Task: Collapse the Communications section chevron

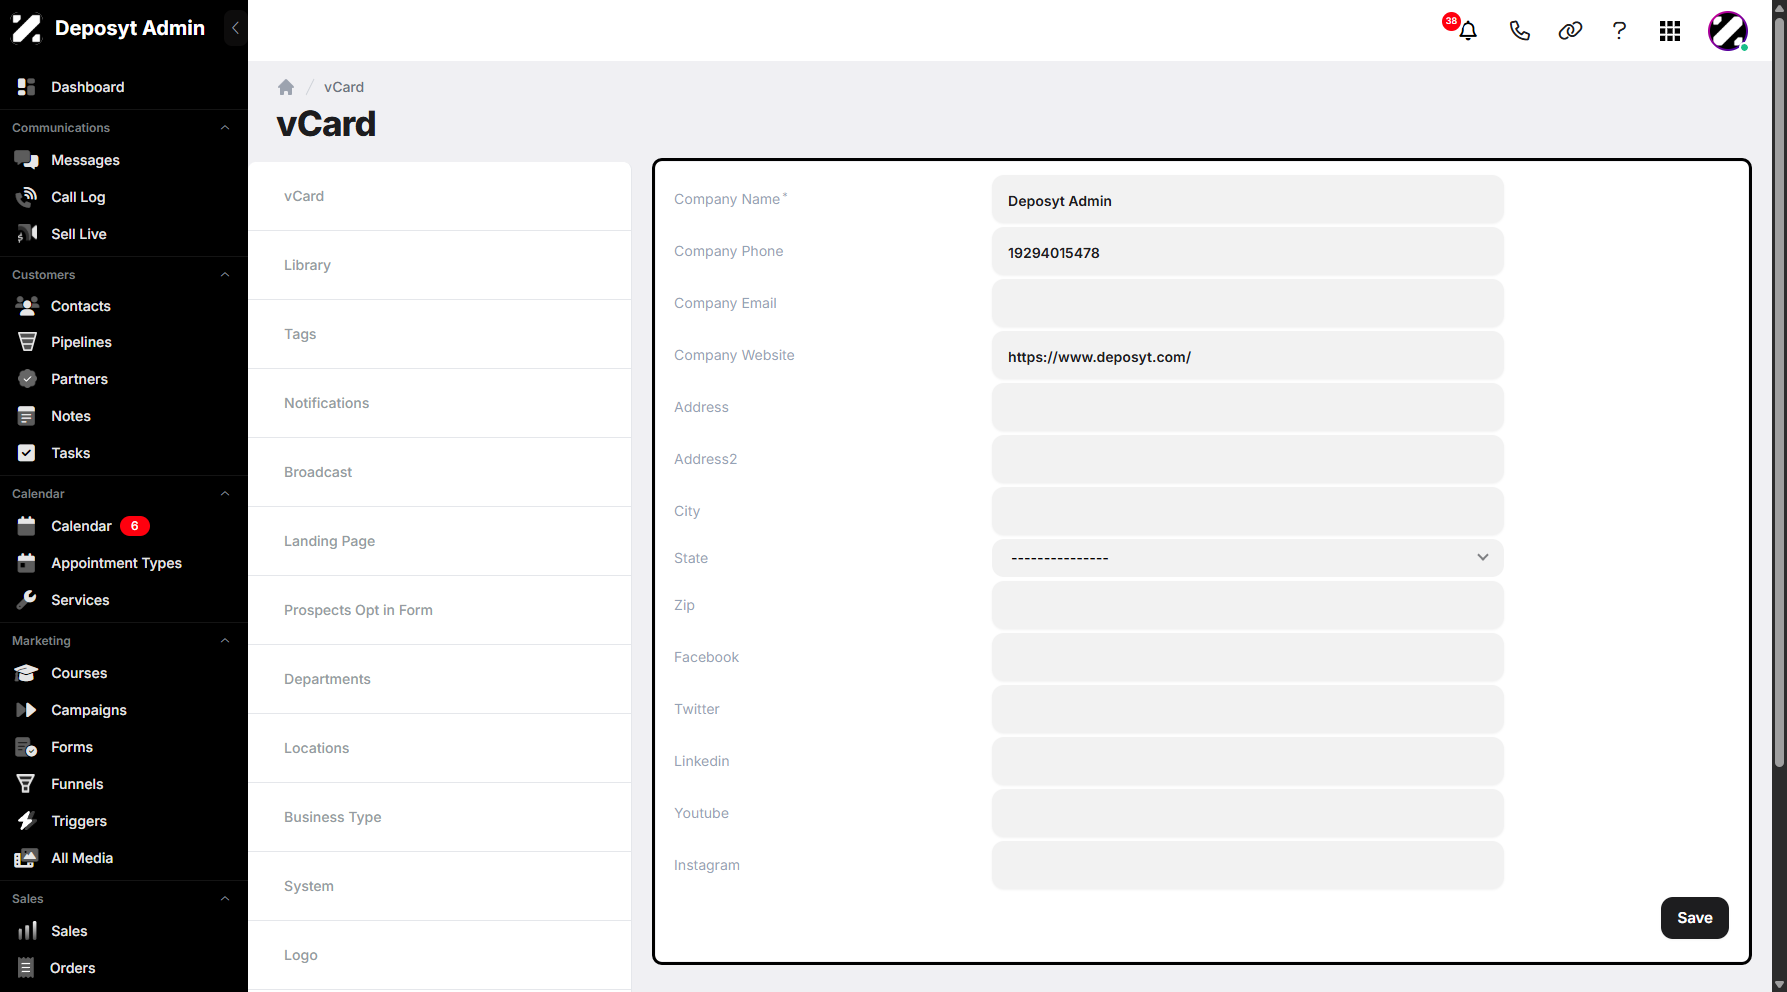Action: pyautogui.click(x=225, y=128)
